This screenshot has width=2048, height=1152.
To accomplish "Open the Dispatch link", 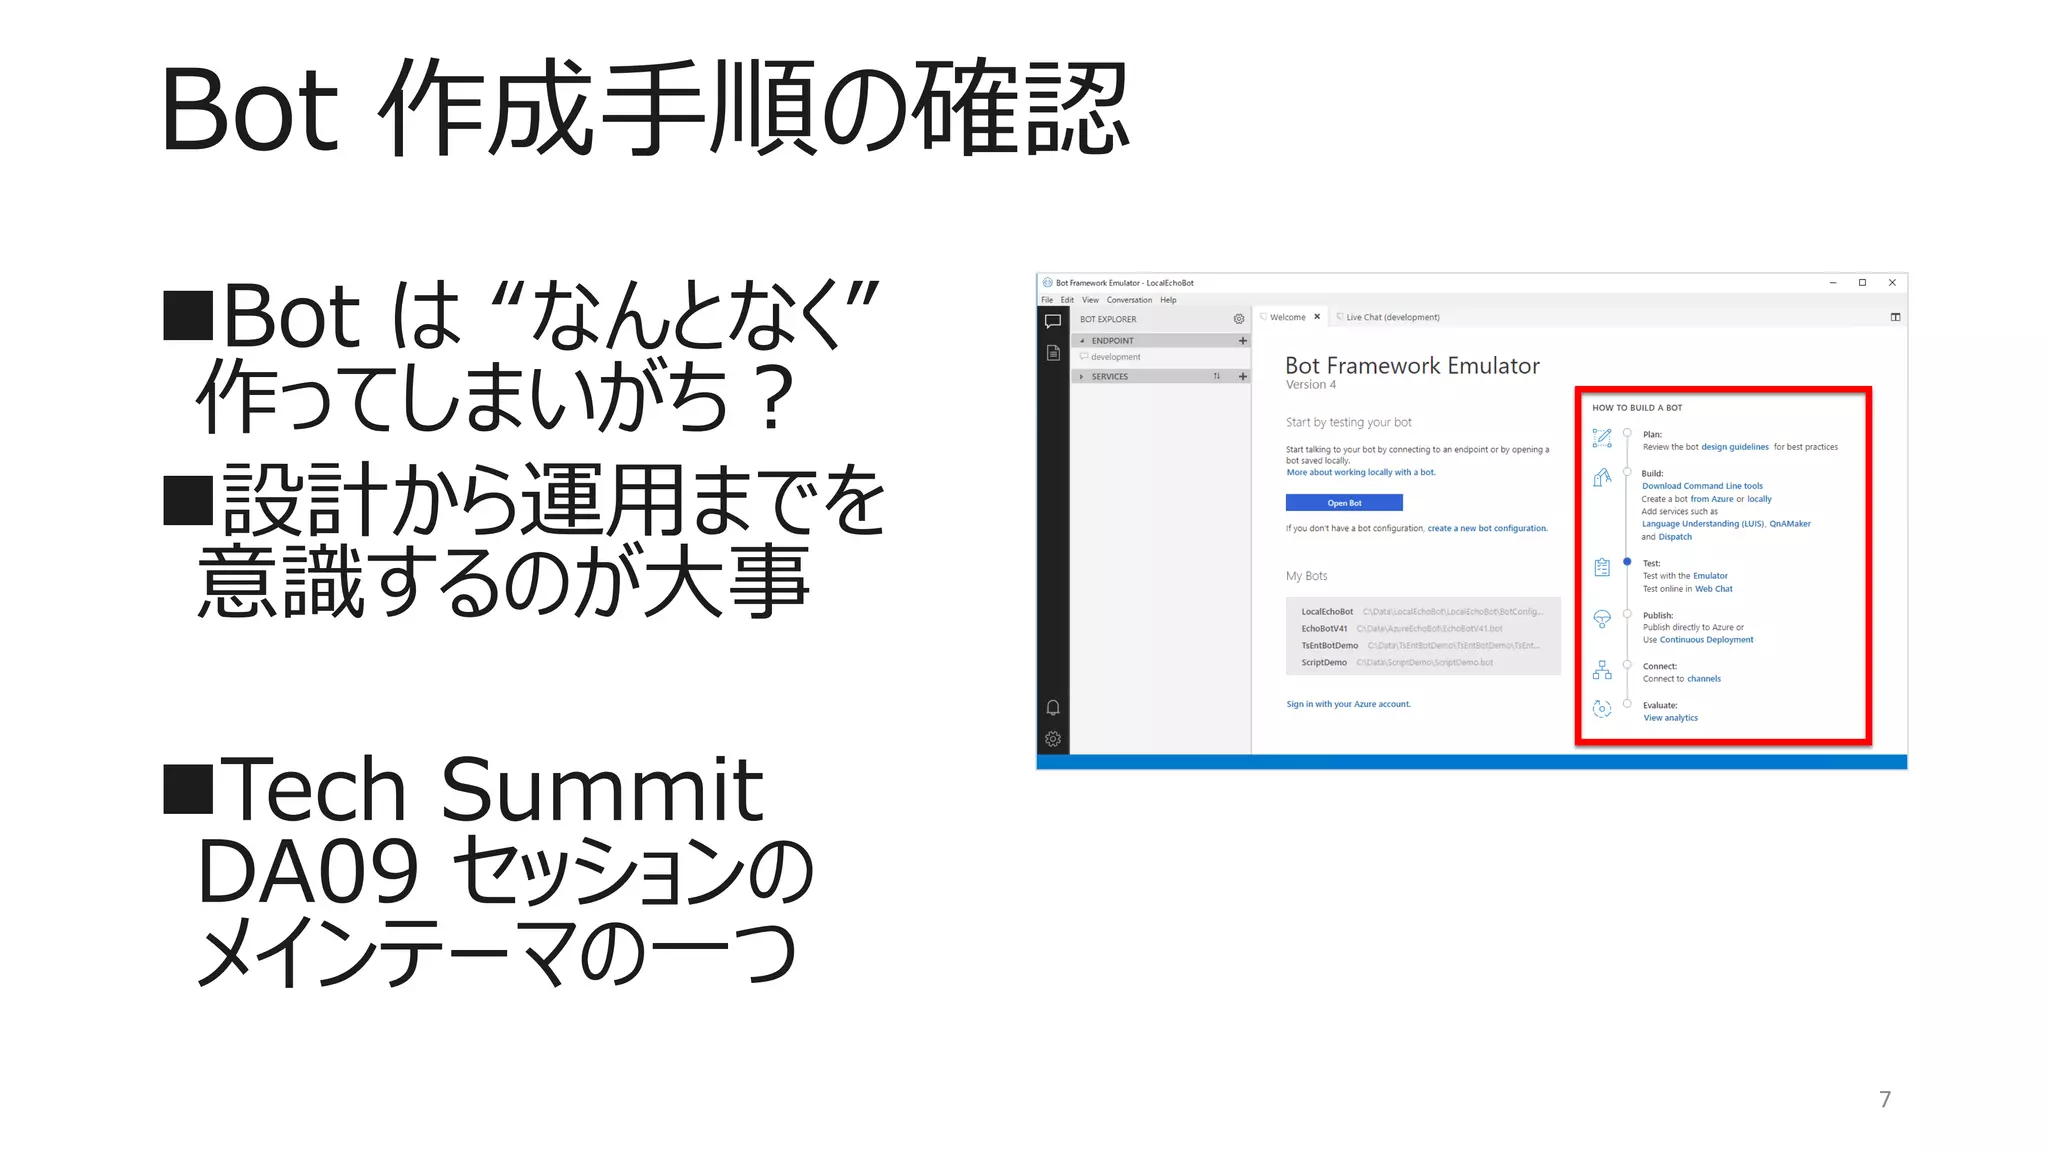I will click(x=1675, y=537).
